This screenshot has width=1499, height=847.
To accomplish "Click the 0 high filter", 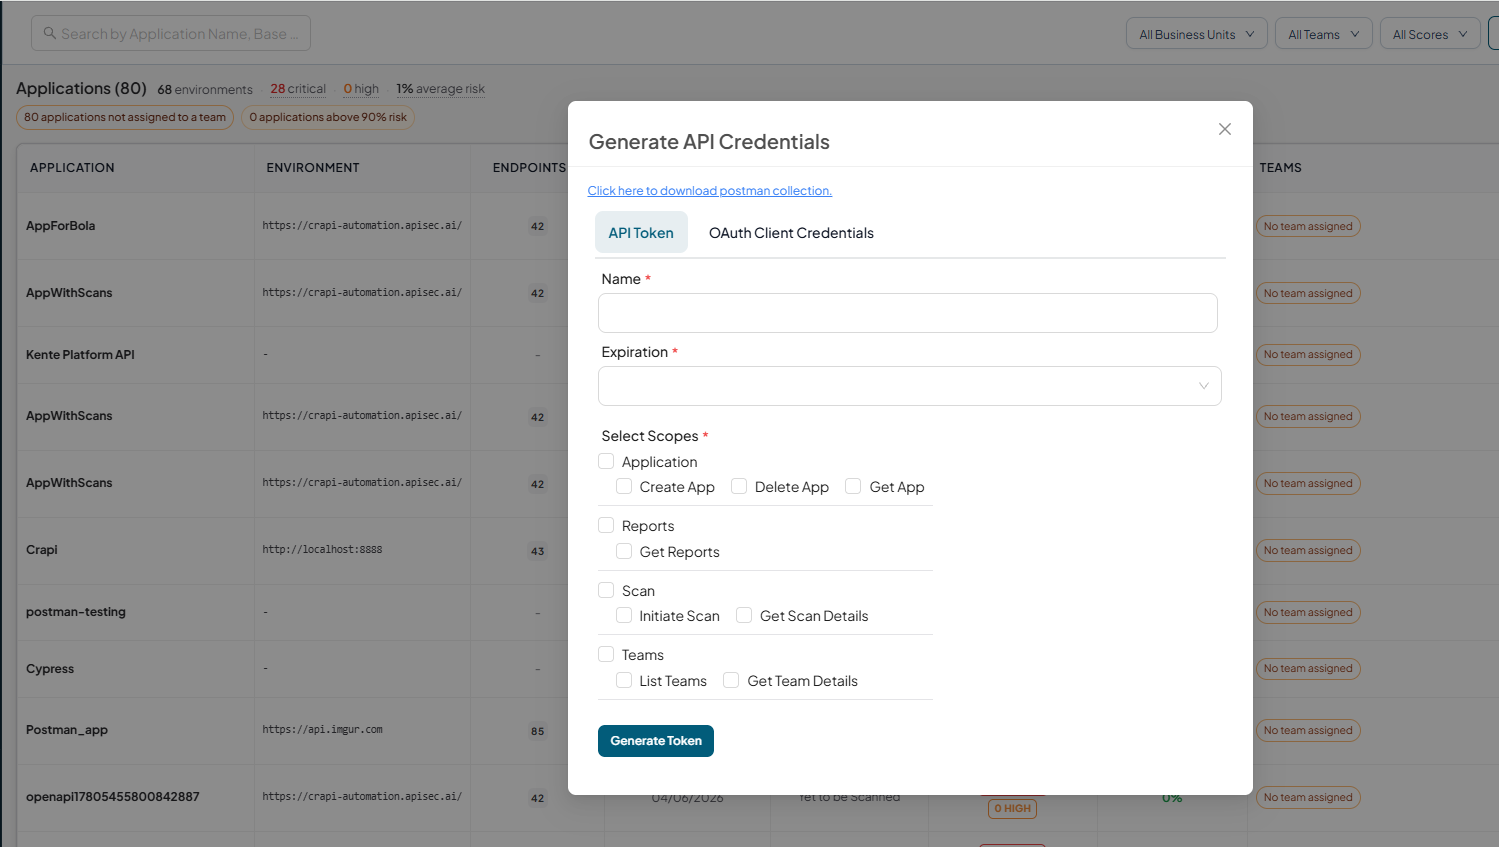I will tap(361, 89).
